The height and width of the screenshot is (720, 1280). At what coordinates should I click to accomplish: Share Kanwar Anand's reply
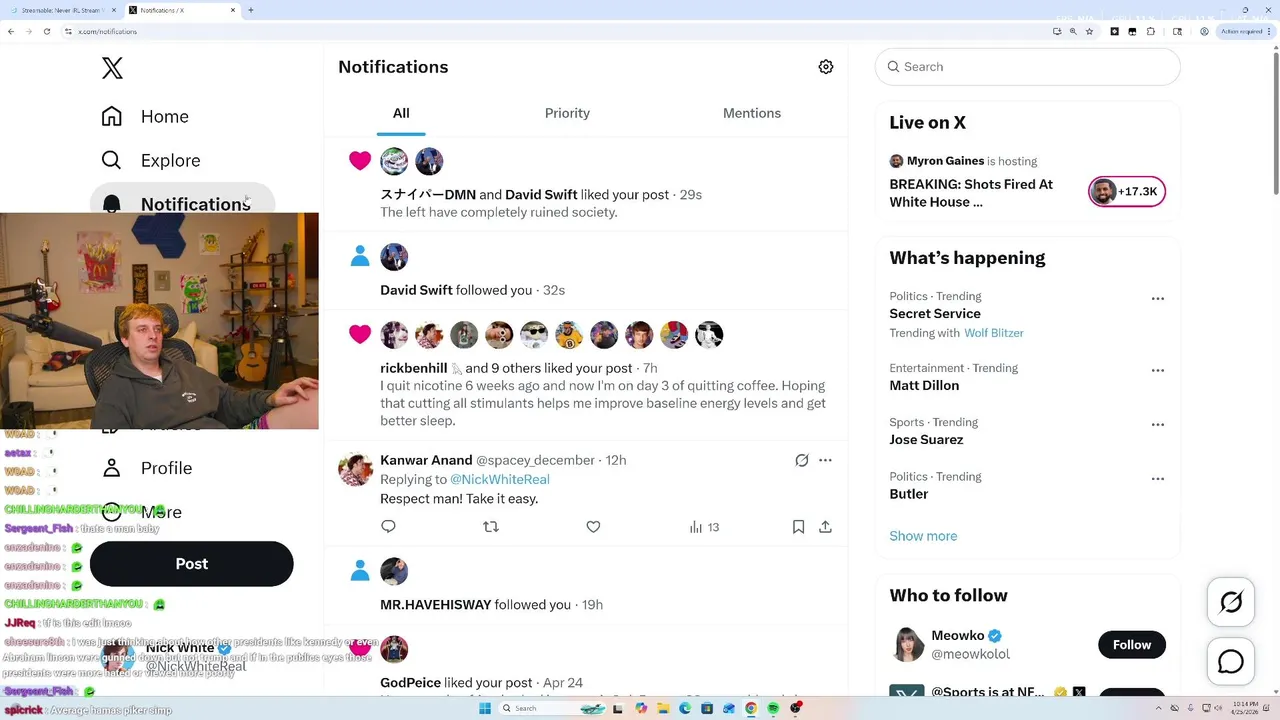tap(825, 527)
